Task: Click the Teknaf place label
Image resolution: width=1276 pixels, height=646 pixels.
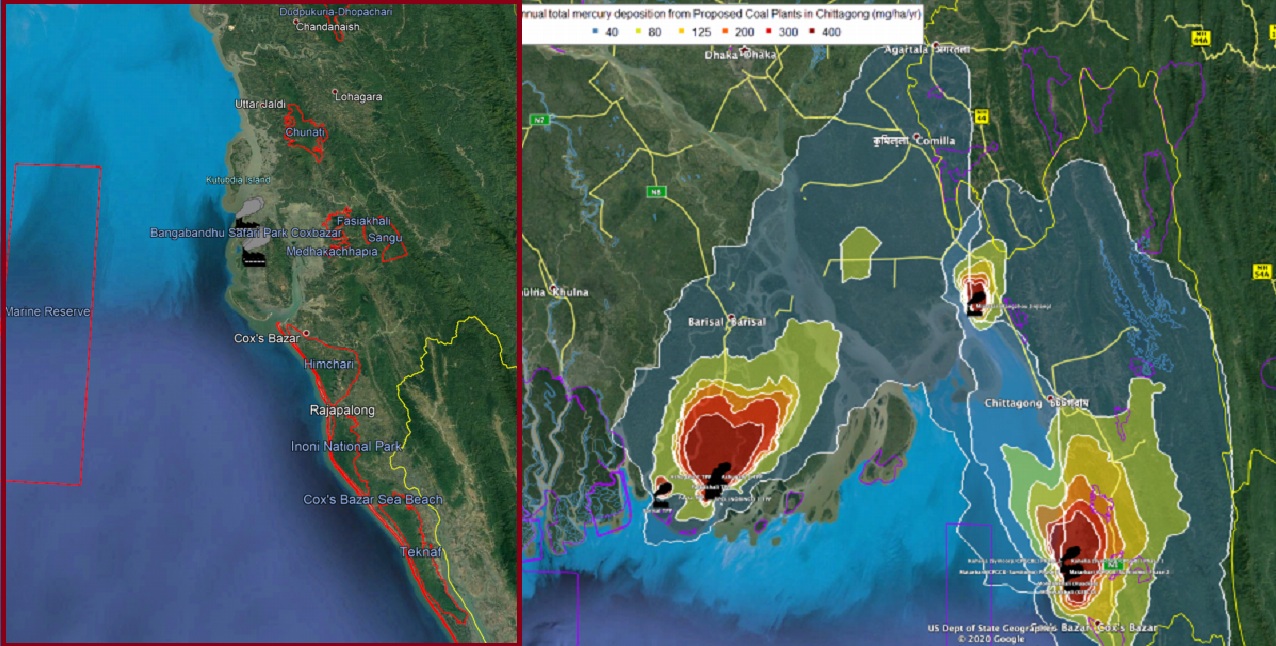Action: [x=420, y=552]
